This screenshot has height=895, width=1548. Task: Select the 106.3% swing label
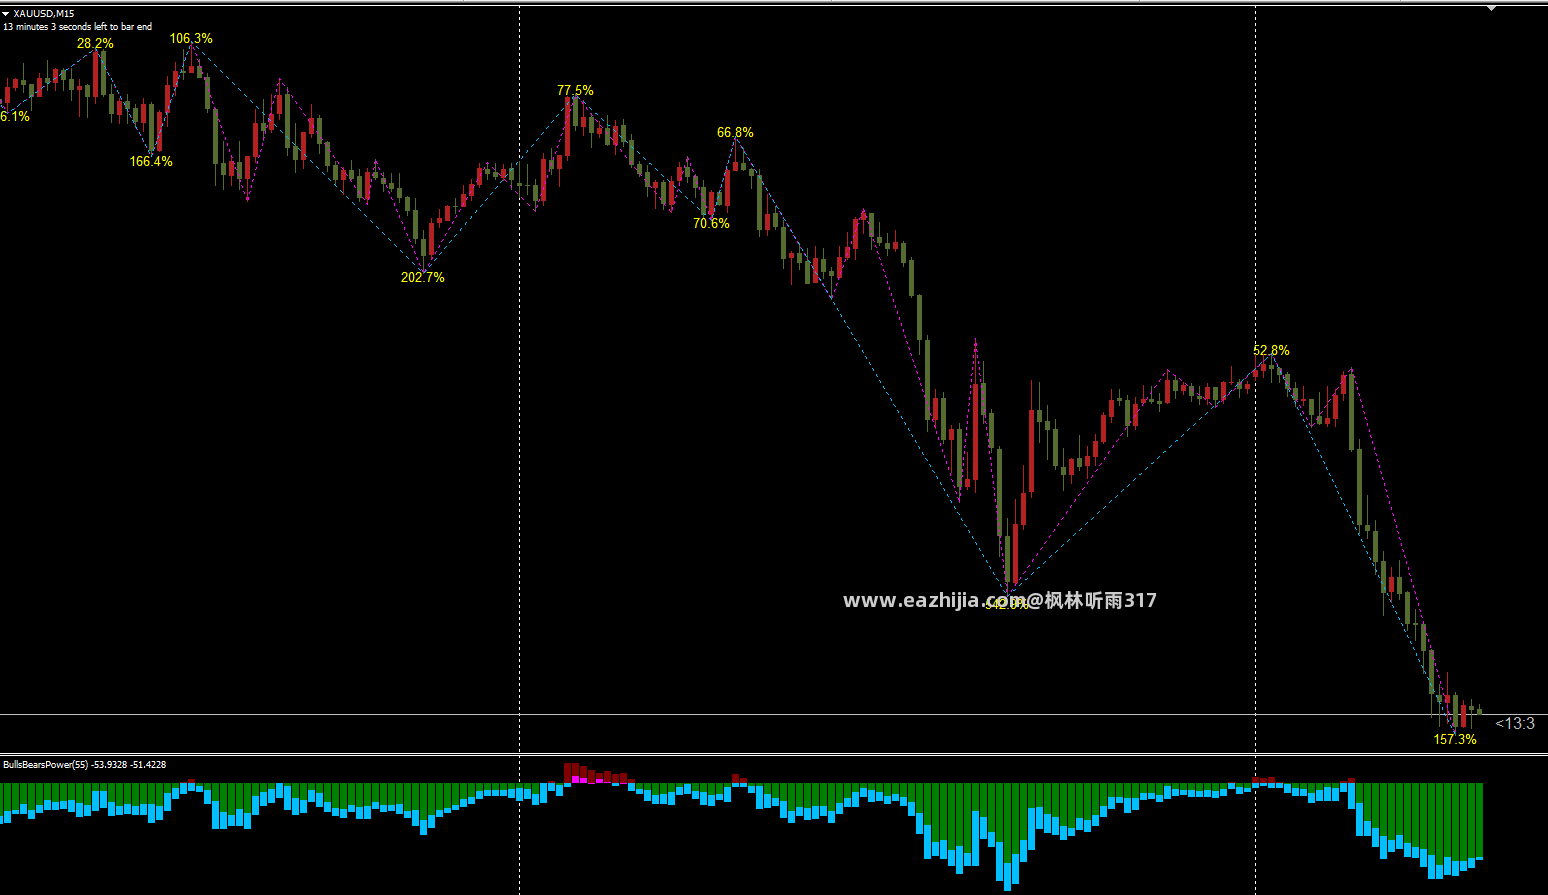[191, 38]
